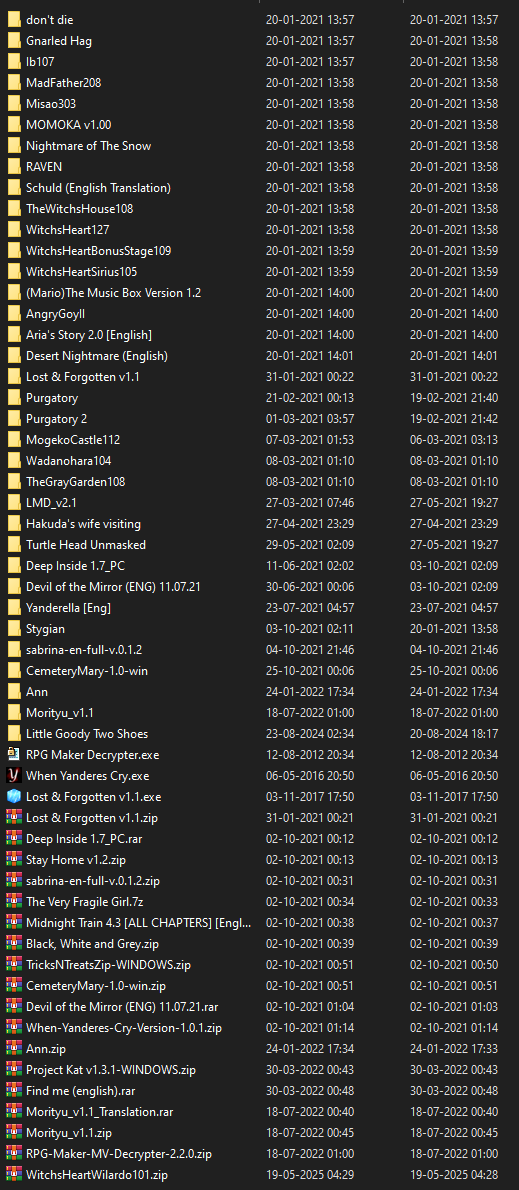Click the AngryGoyll folder icon
519x1190 pixels.
click(14, 313)
